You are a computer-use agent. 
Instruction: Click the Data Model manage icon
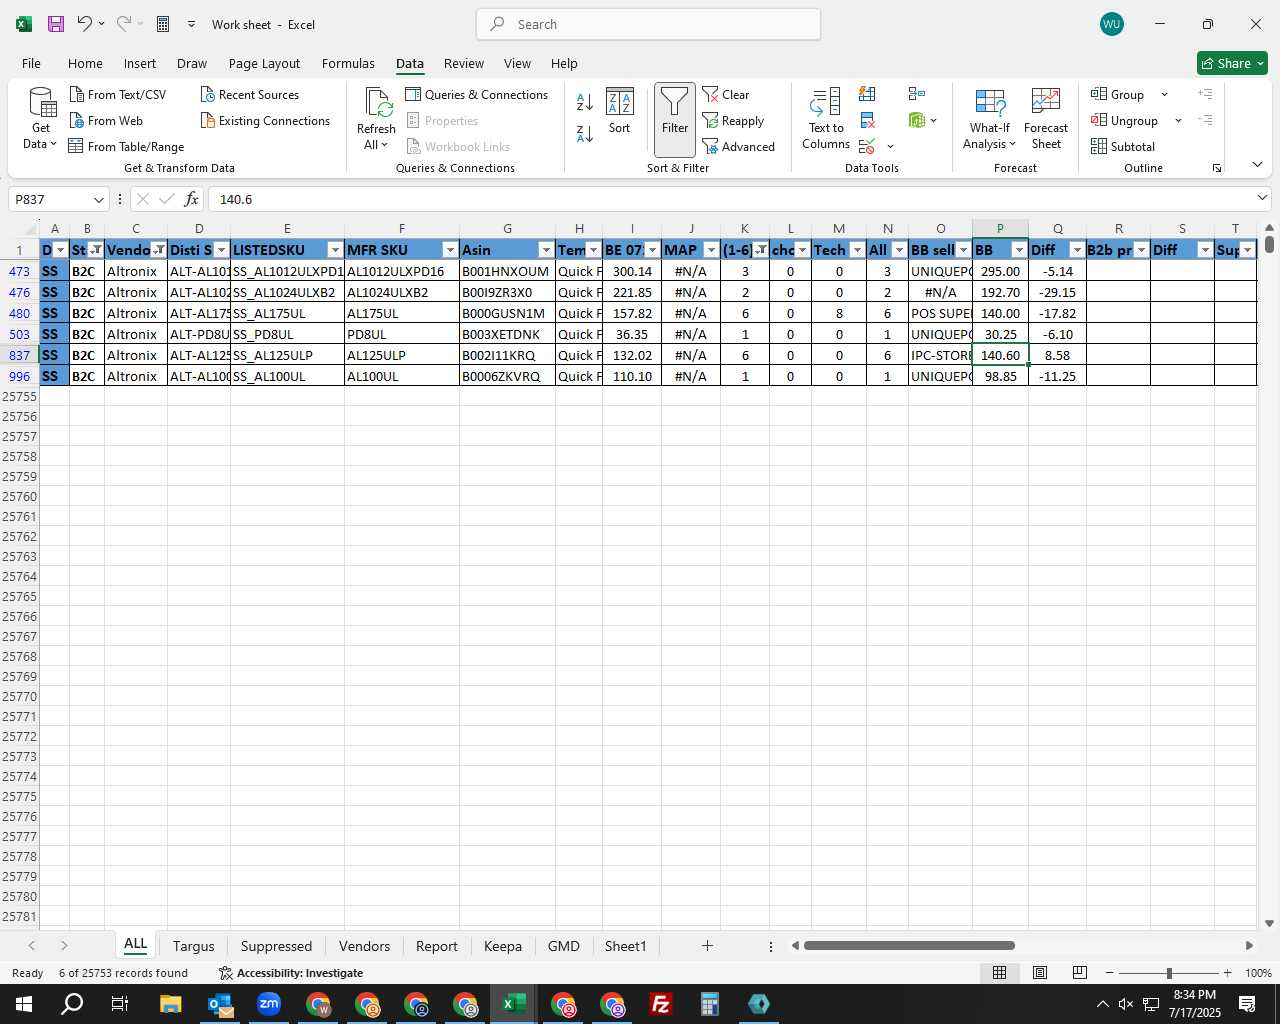pos(917,120)
